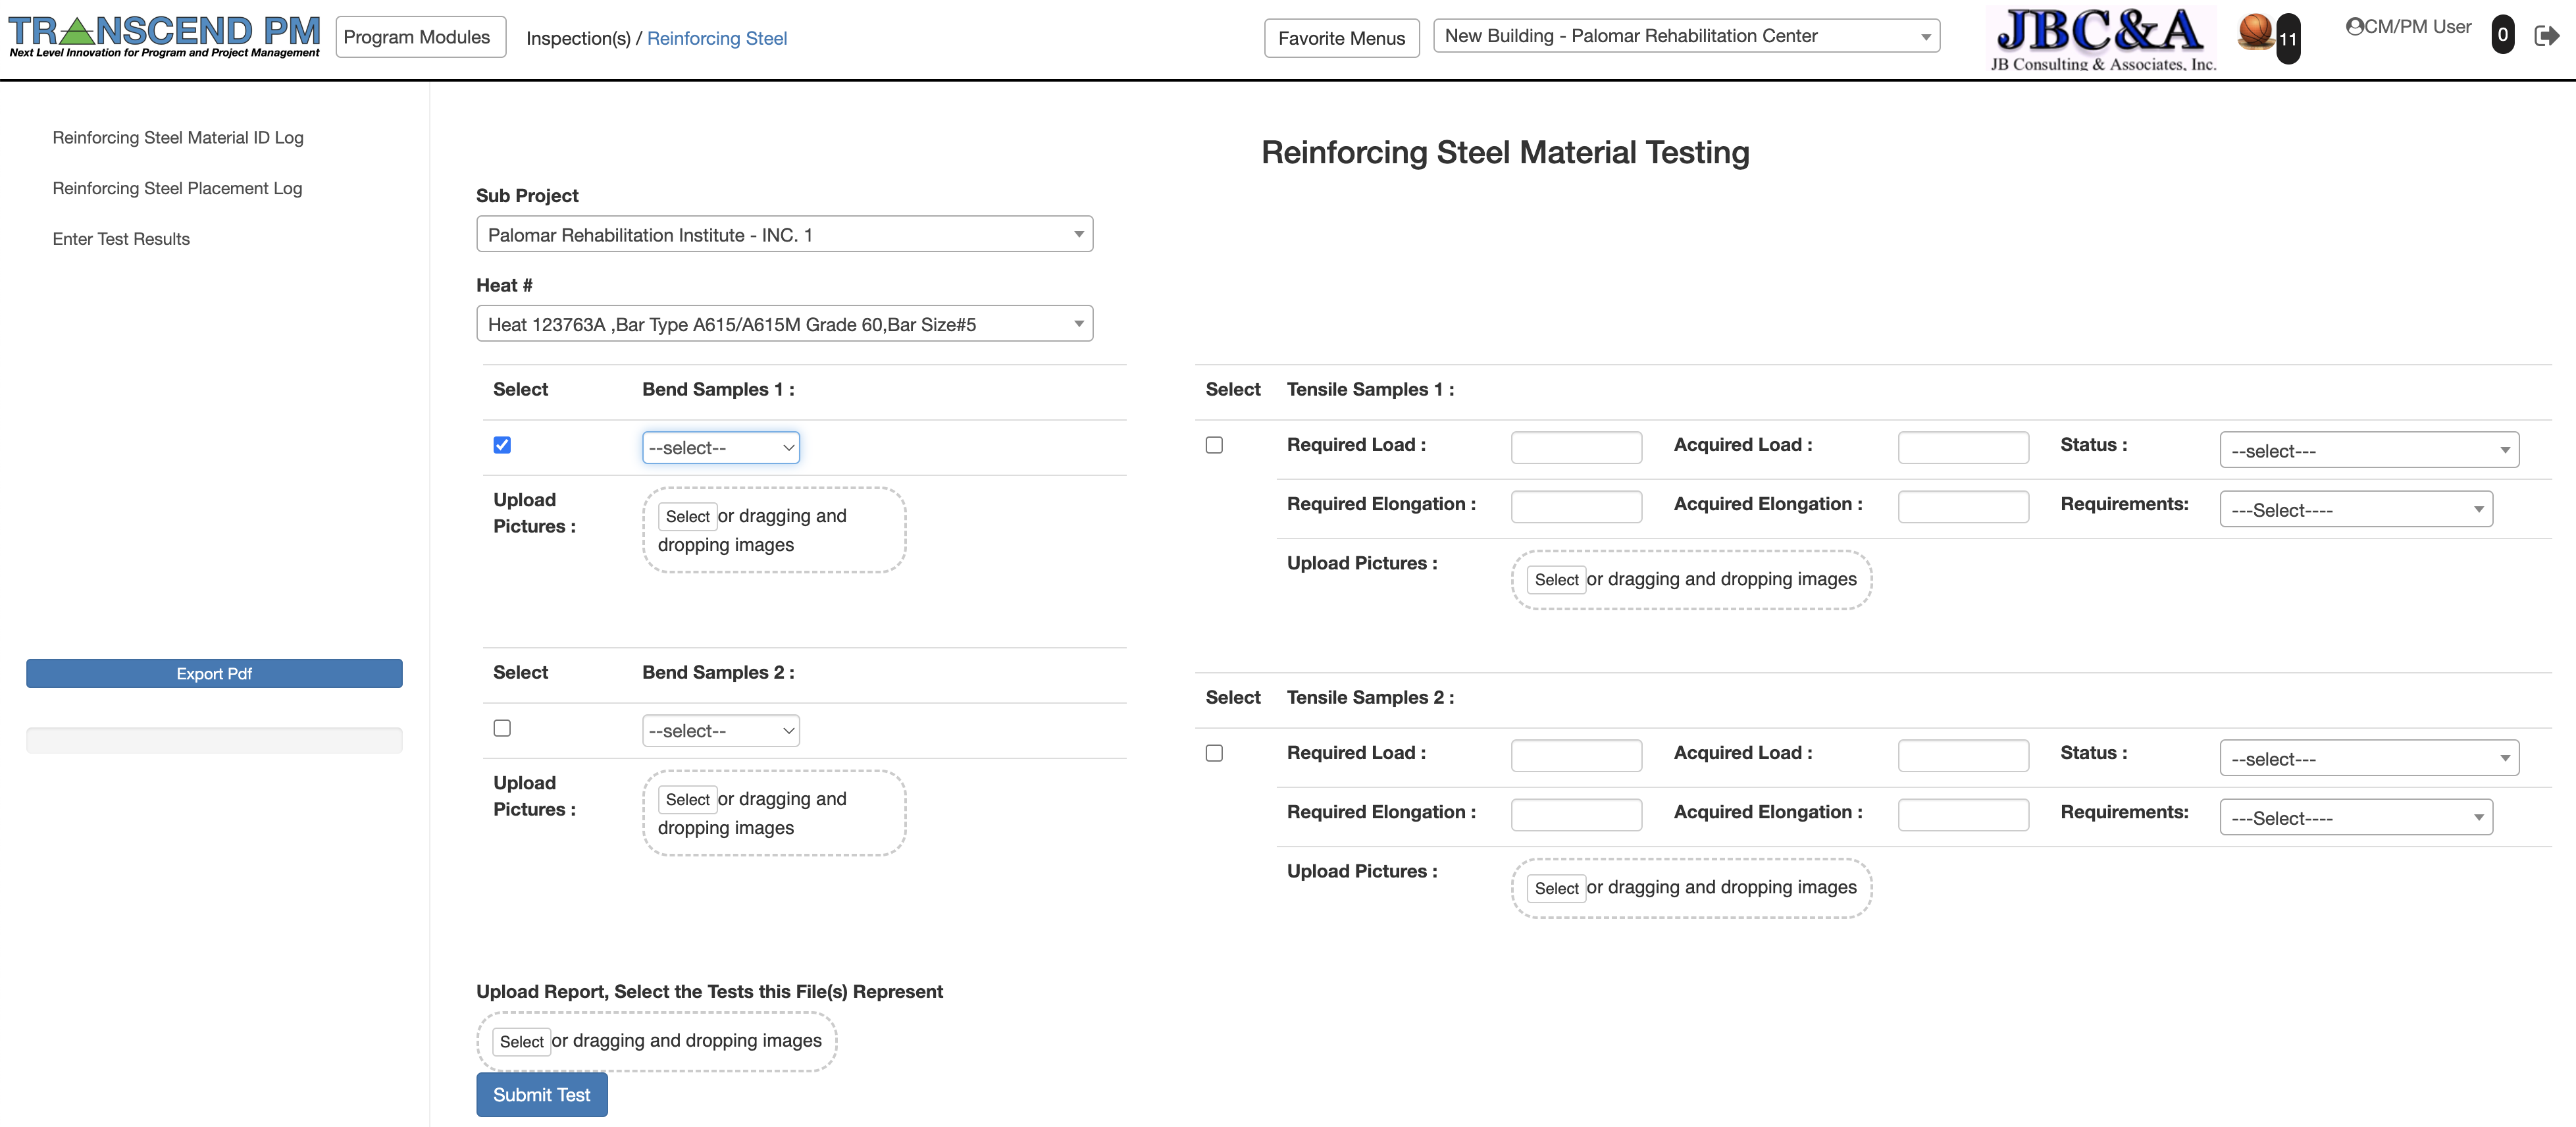The width and height of the screenshot is (2576, 1127).
Task: Focus Tensile Samples 2 Acquired Load field
Action: pos(1963,755)
